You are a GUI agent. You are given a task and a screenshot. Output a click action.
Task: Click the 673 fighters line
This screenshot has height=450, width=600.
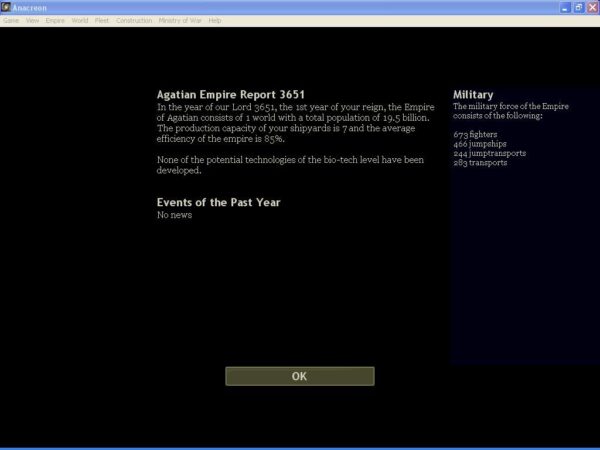475,133
